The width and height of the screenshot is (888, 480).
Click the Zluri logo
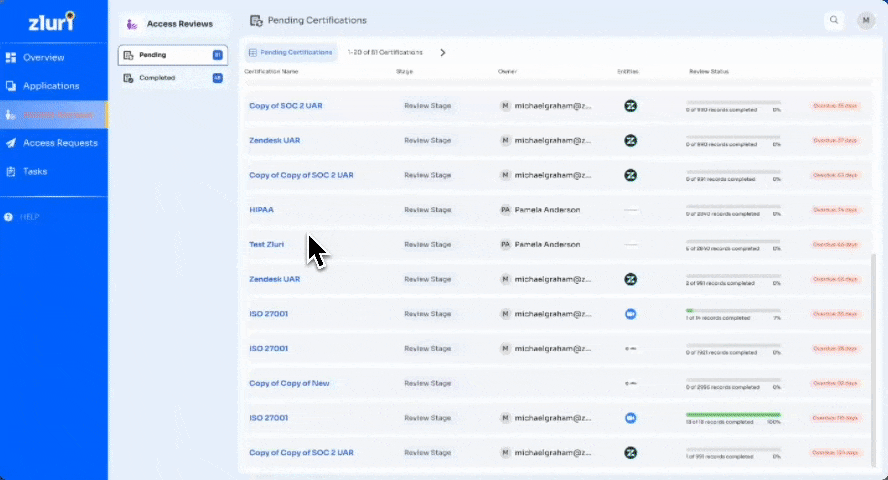click(x=52, y=22)
